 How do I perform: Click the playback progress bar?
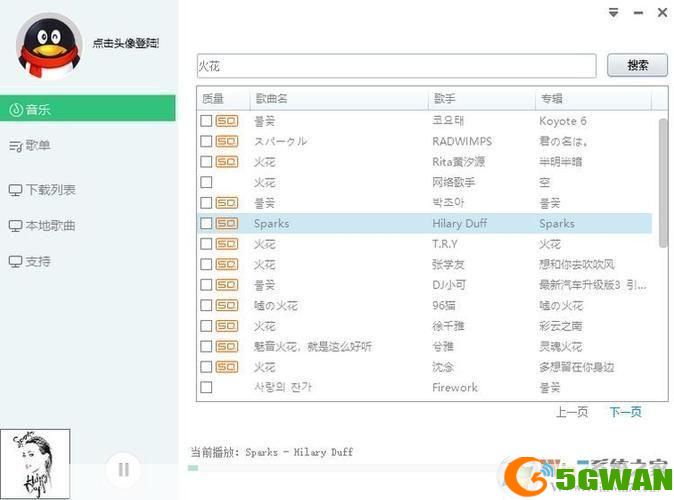pos(344,468)
